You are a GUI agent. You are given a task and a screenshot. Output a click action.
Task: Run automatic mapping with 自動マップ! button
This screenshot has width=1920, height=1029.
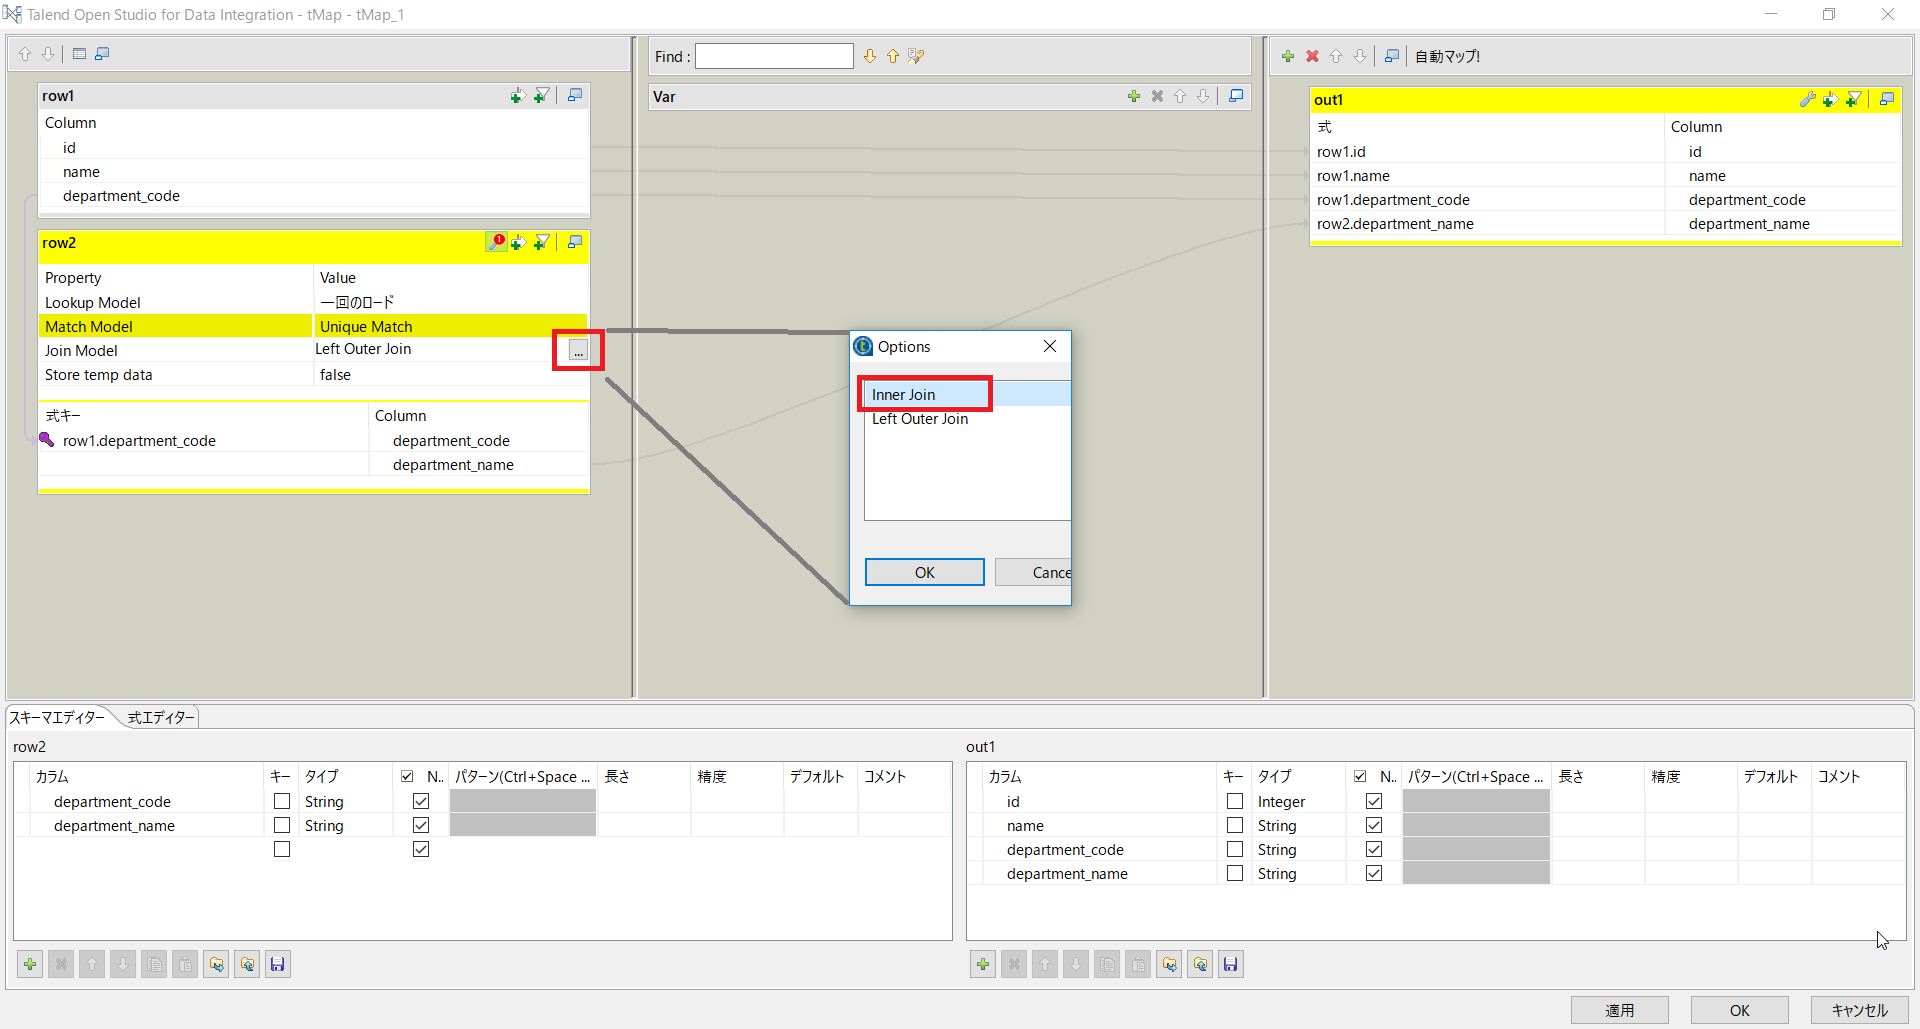pos(1447,56)
